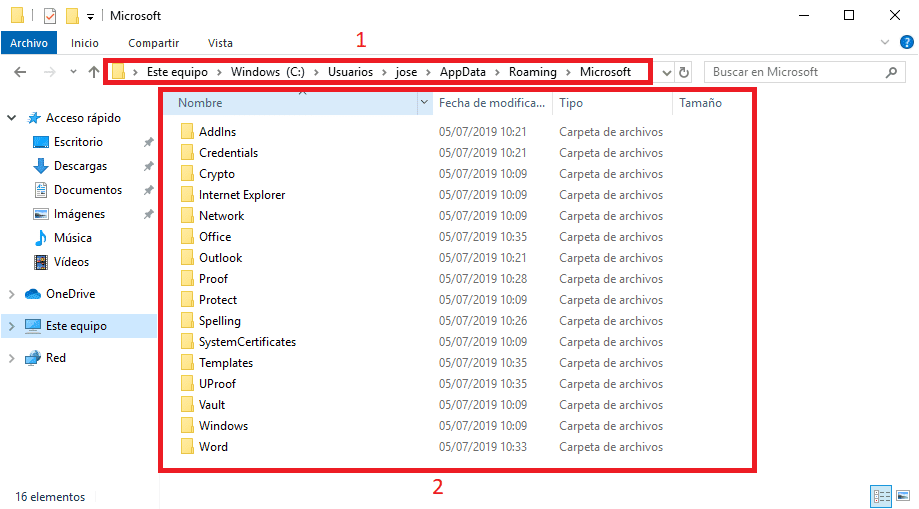Click jose breadcrumb in path
919x509 pixels.
pos(406,72)
